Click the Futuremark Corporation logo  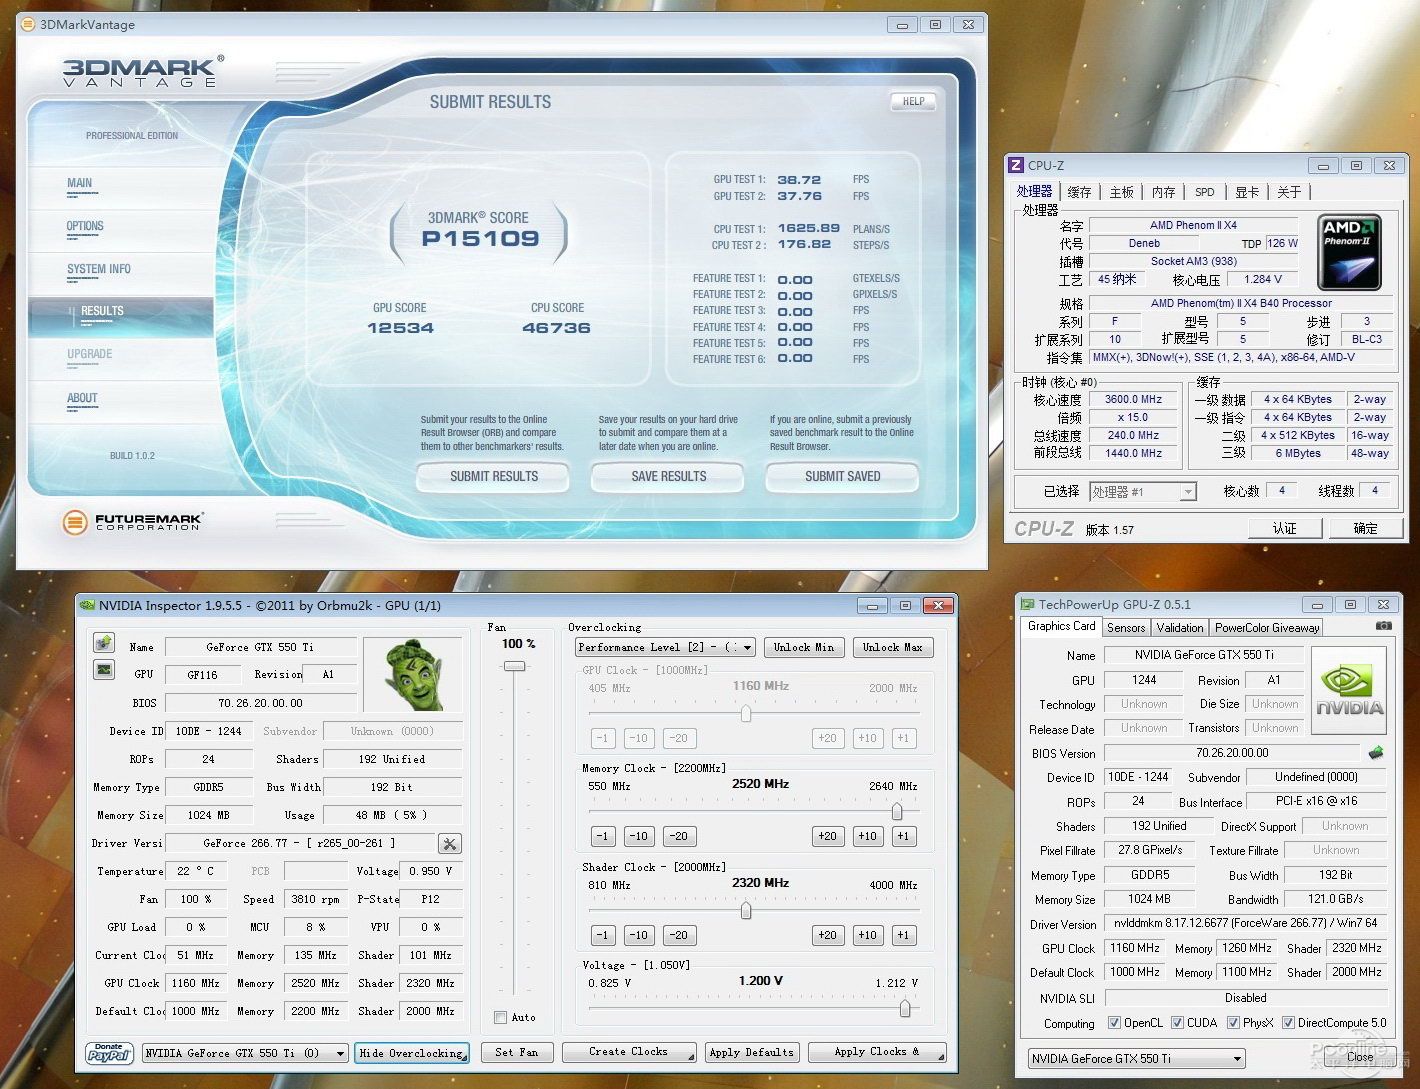tap(132, 521)
